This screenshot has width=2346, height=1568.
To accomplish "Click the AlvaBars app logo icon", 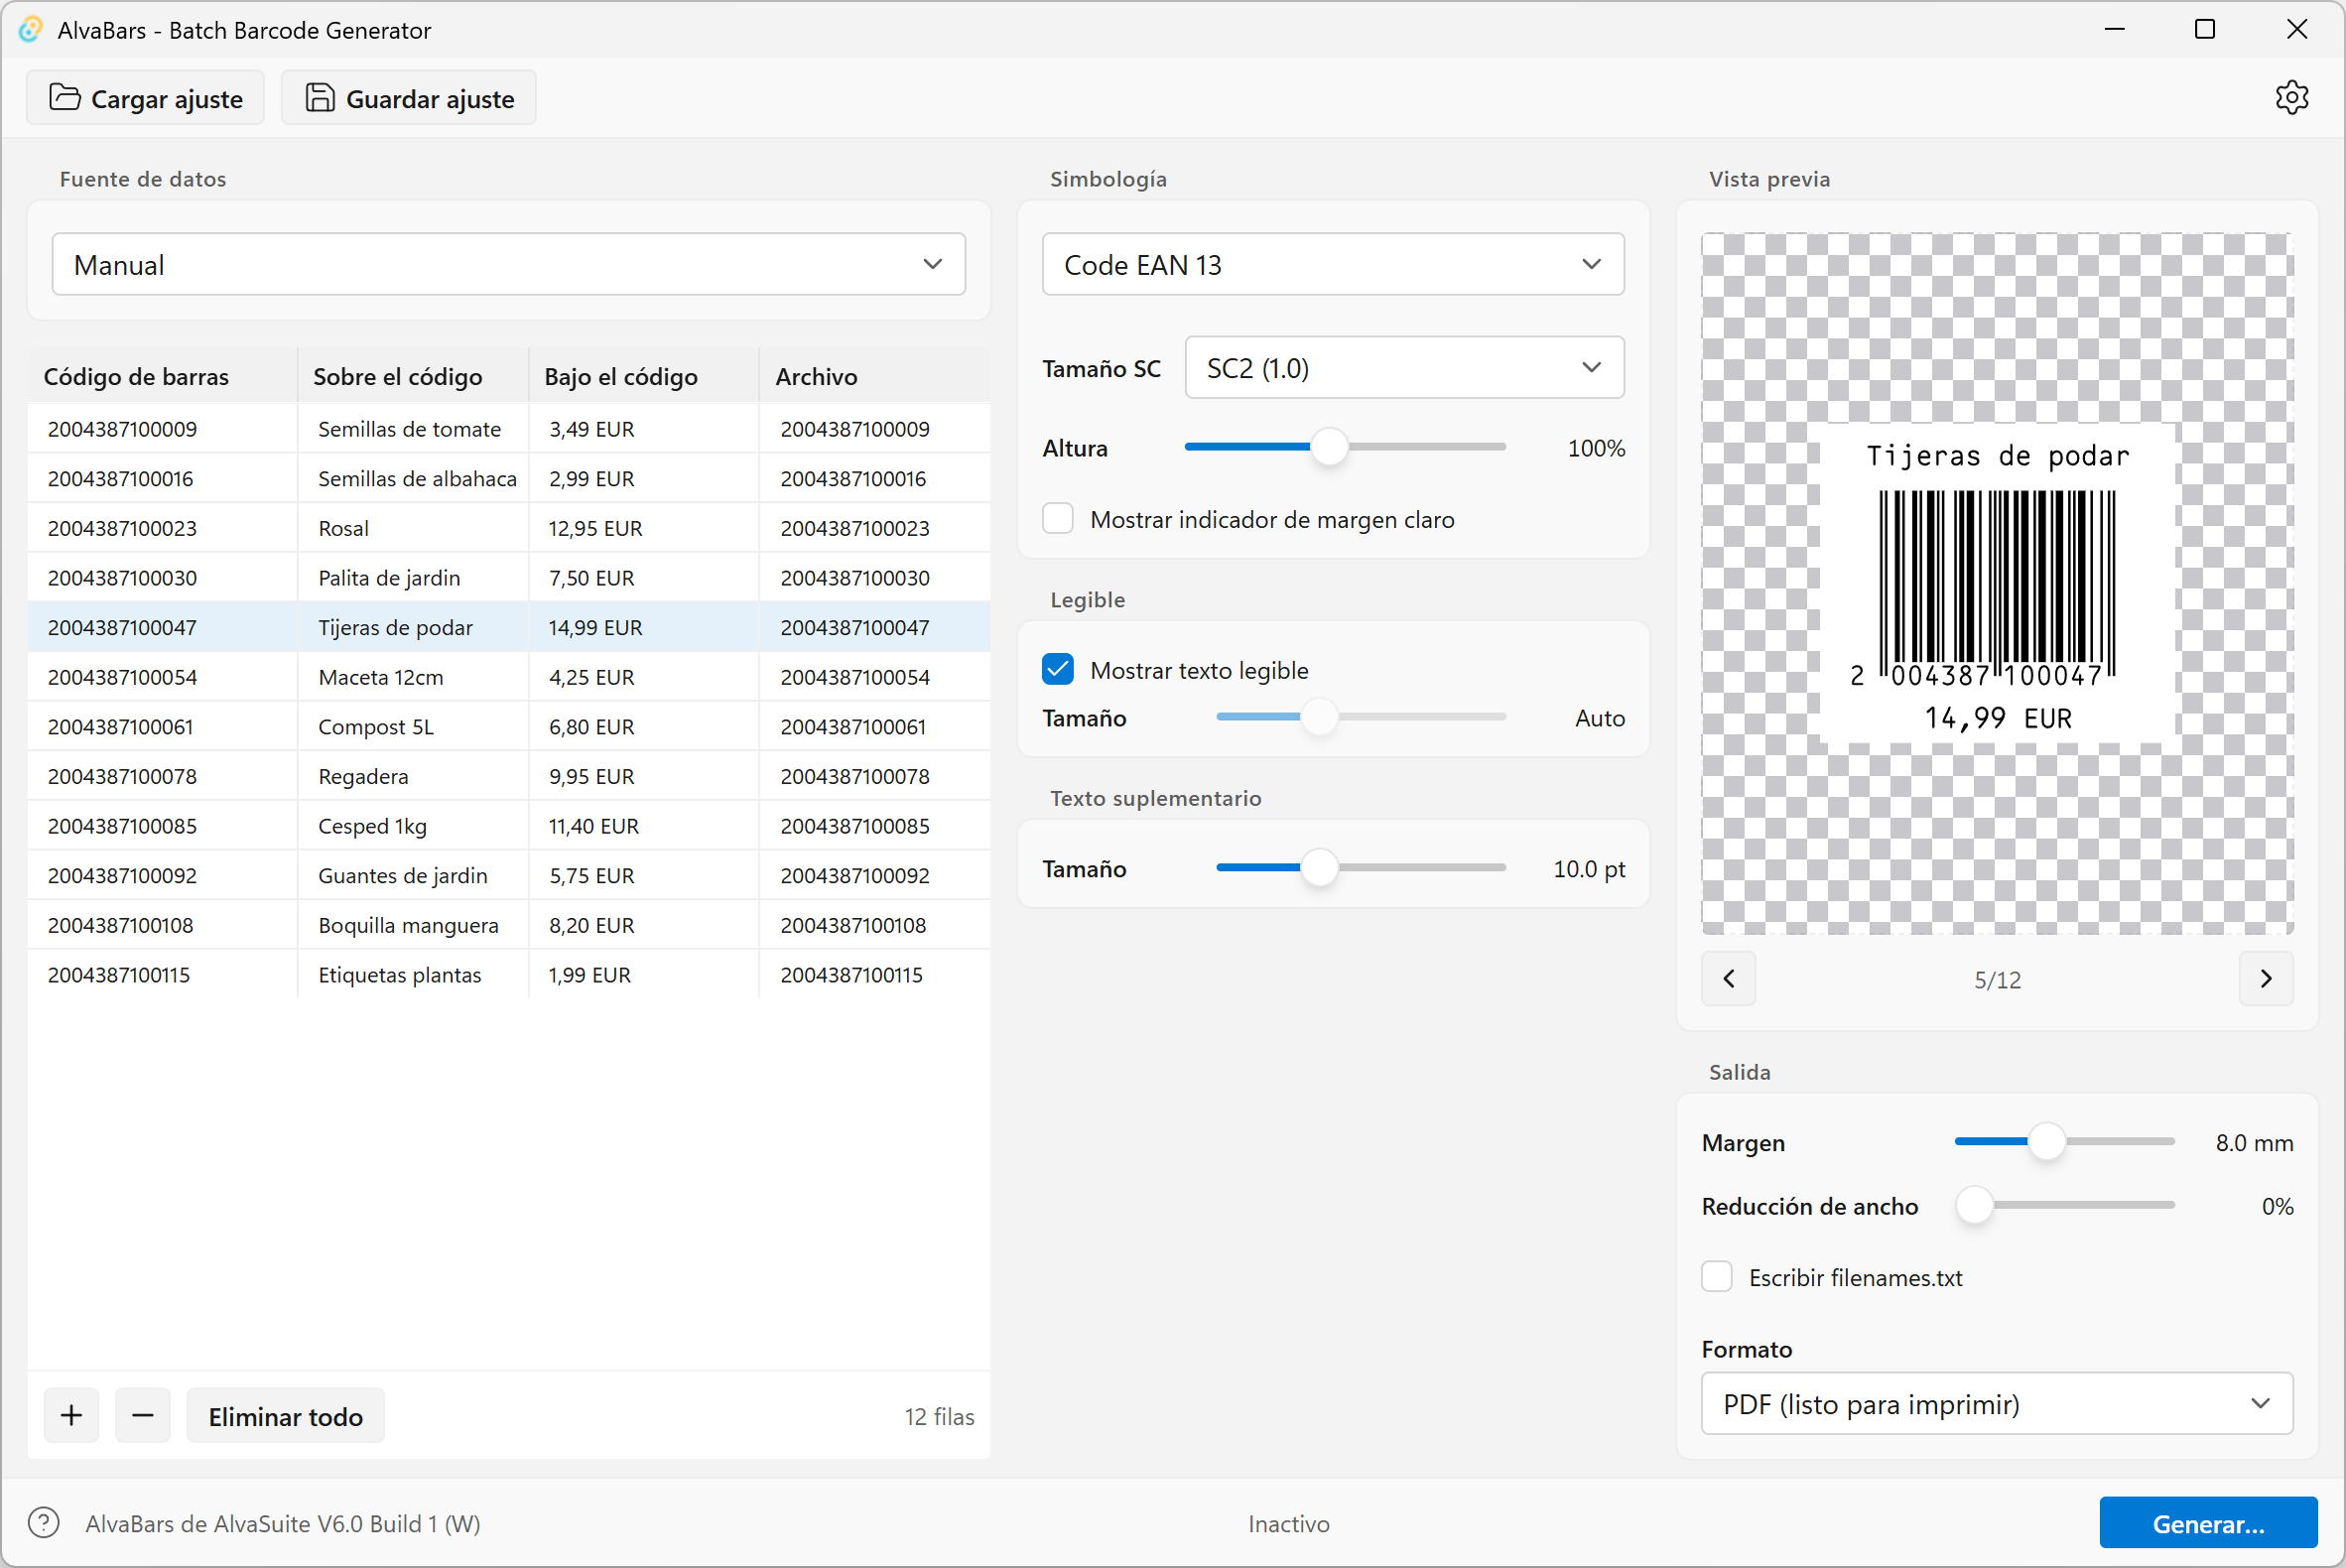I will pos(31,30).
